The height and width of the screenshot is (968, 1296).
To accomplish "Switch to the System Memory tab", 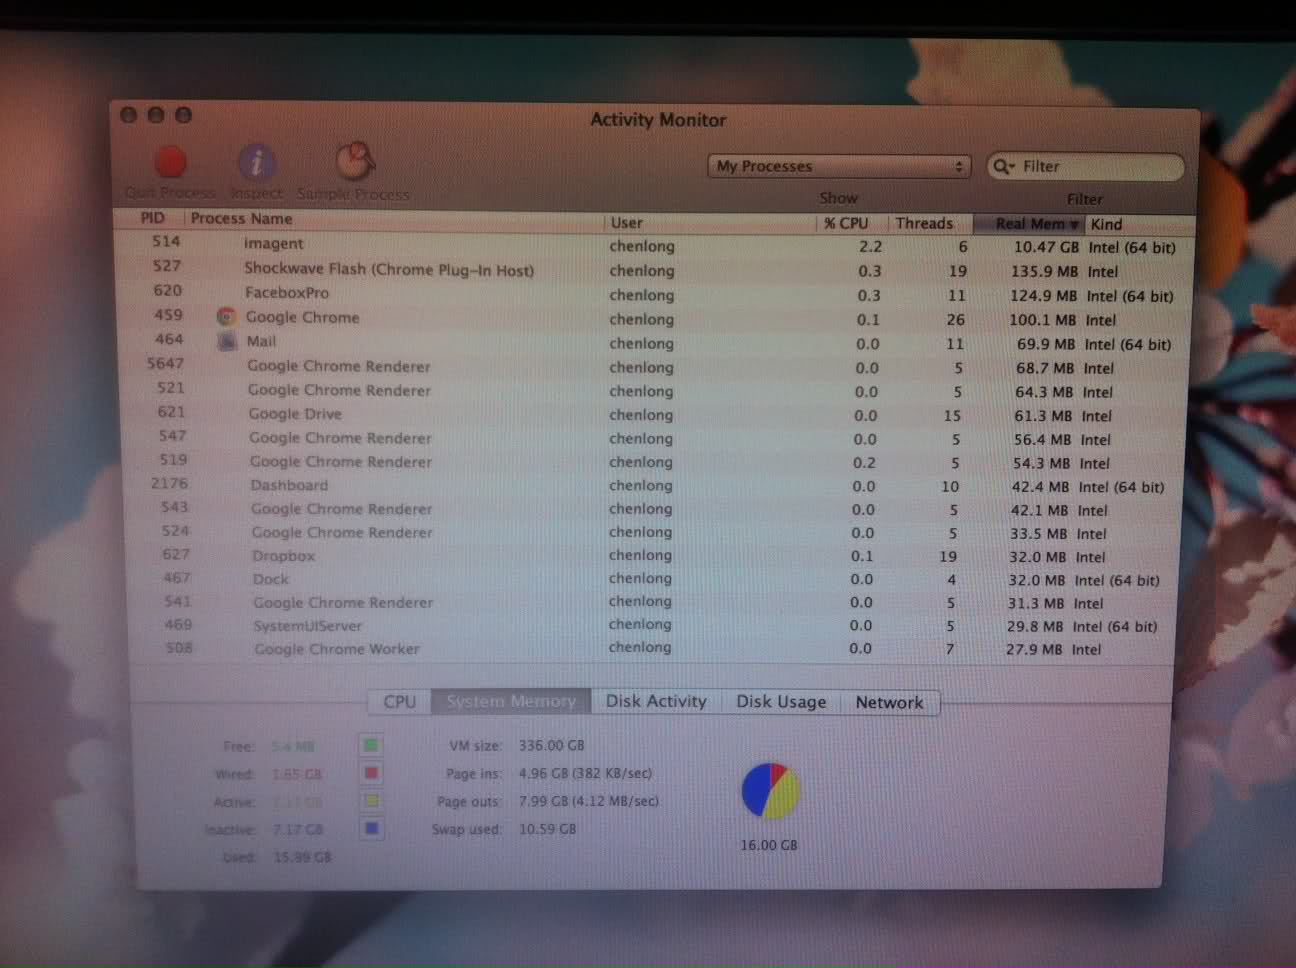I will (x=511, y=701).
